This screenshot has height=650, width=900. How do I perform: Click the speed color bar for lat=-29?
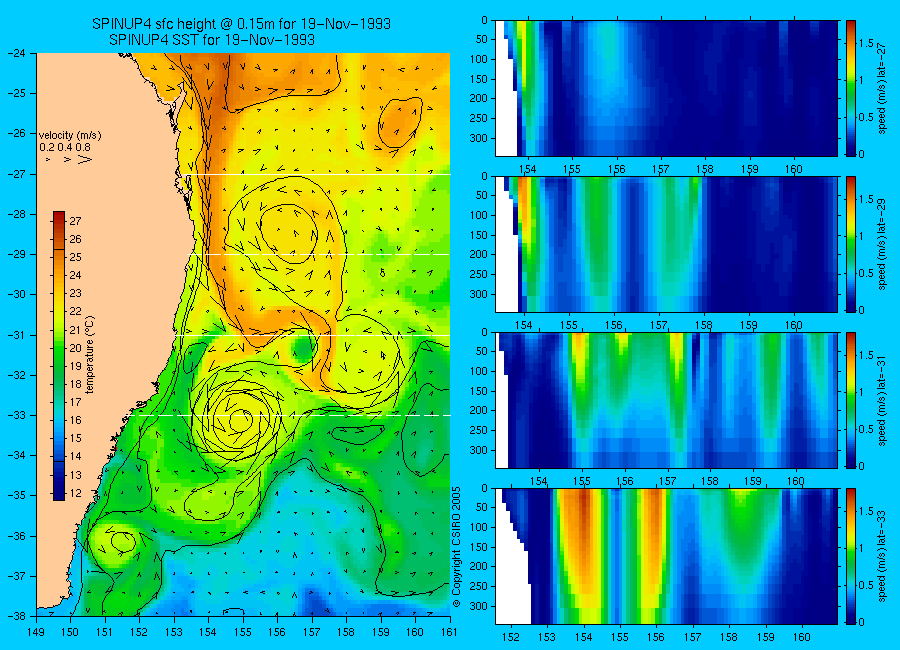coord(851,244)
